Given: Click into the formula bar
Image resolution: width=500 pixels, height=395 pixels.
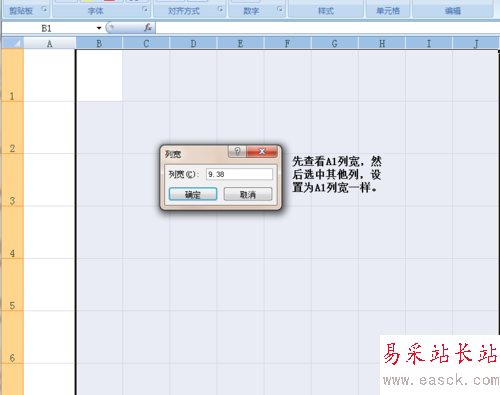Looking at the screenshot, I should 328,28.
